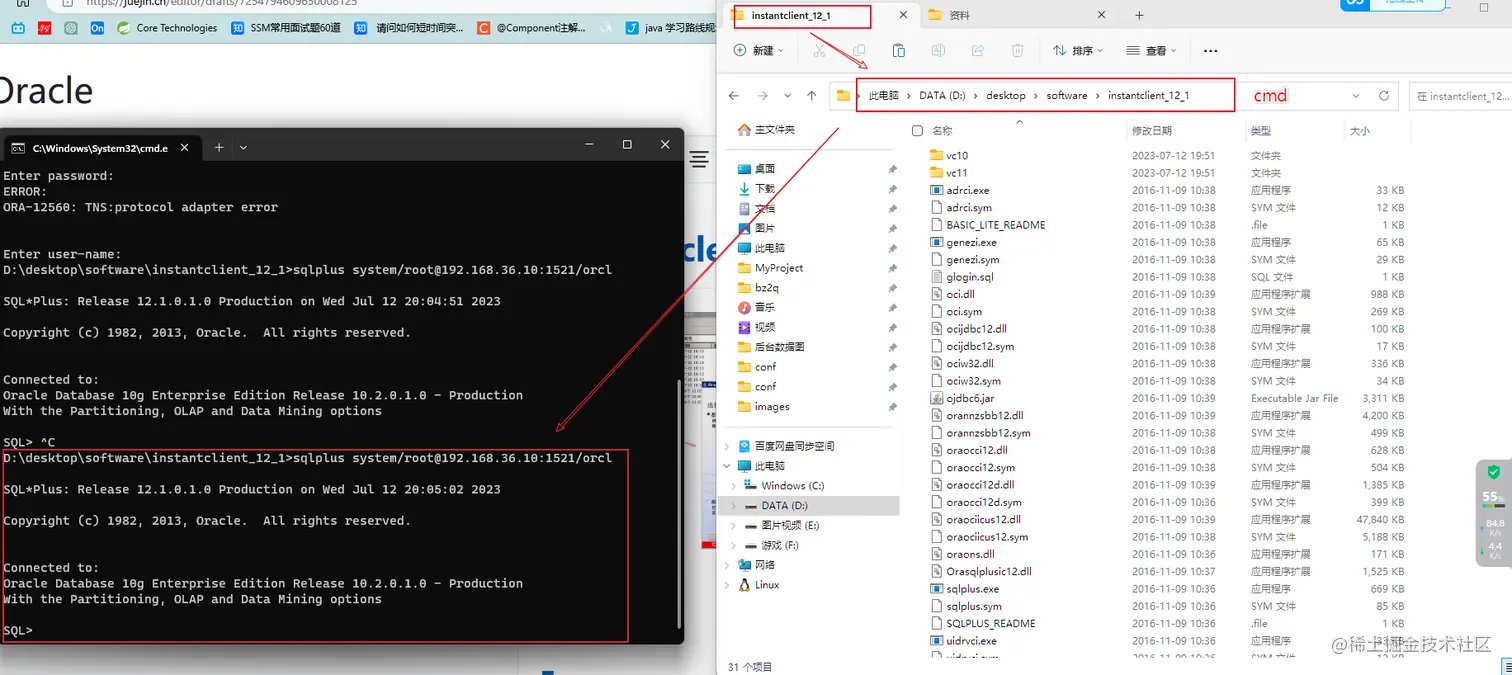Open 主文件夹 Home in sidebar
The image size is (1512, 675).
(767, 130)
